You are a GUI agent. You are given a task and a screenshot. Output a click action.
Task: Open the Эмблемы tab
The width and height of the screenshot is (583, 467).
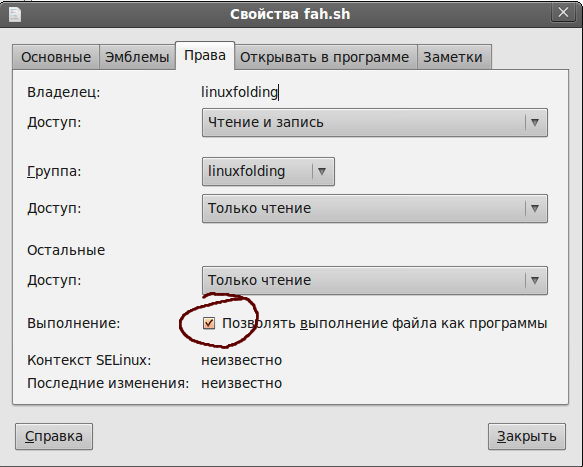pyautogui.click(x=137, y=57)
